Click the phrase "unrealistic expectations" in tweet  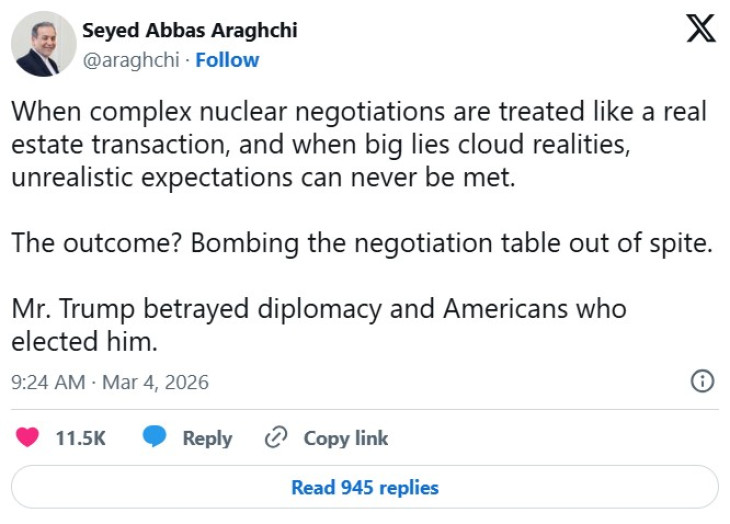point(139,176)
